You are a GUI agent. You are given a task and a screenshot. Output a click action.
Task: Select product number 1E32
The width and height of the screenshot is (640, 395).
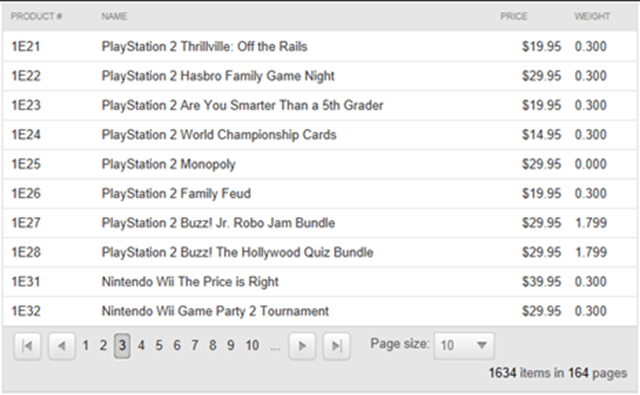26,311
